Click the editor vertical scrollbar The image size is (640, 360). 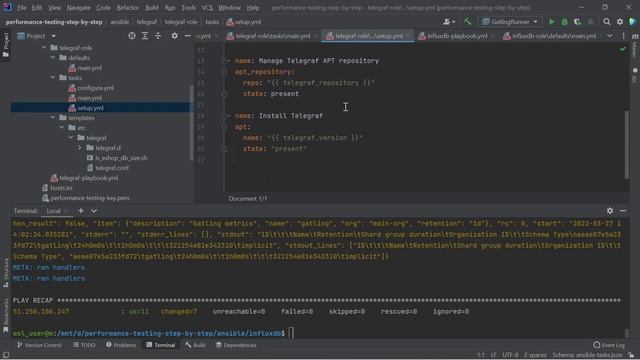pyautogui.click(x=627, y=144)
